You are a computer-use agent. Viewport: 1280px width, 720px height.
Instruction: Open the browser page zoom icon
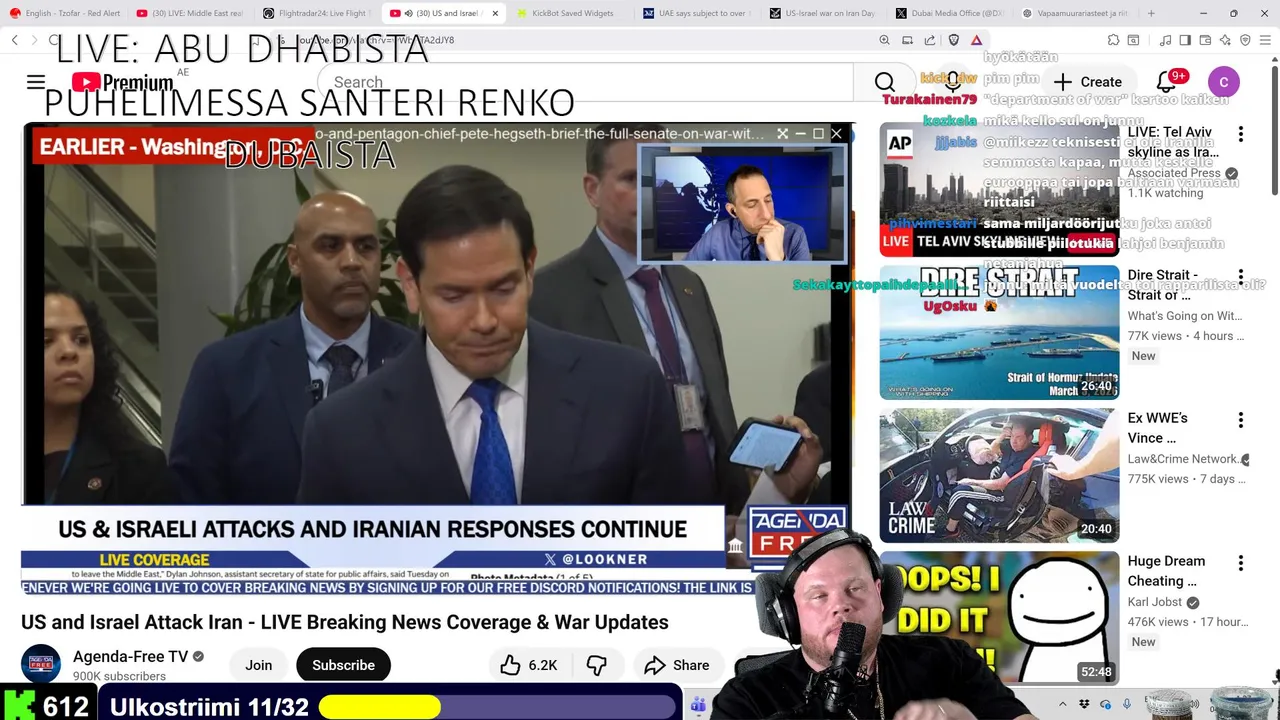point(884,40)
